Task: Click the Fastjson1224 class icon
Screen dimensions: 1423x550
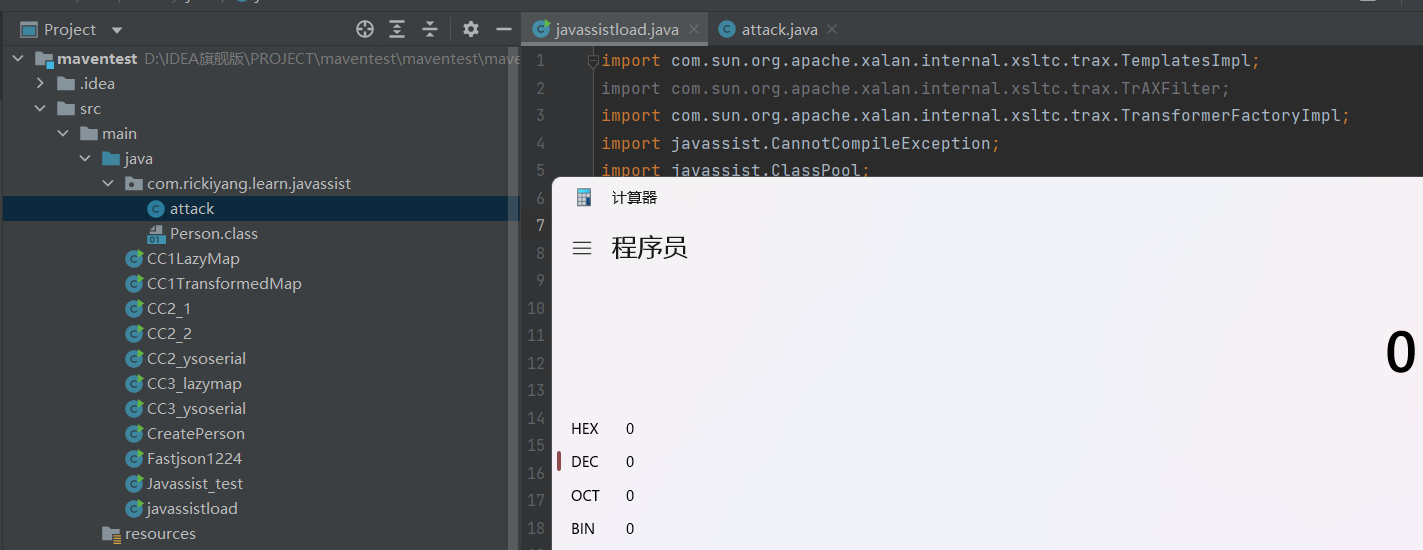Action: tap(134, 459)
